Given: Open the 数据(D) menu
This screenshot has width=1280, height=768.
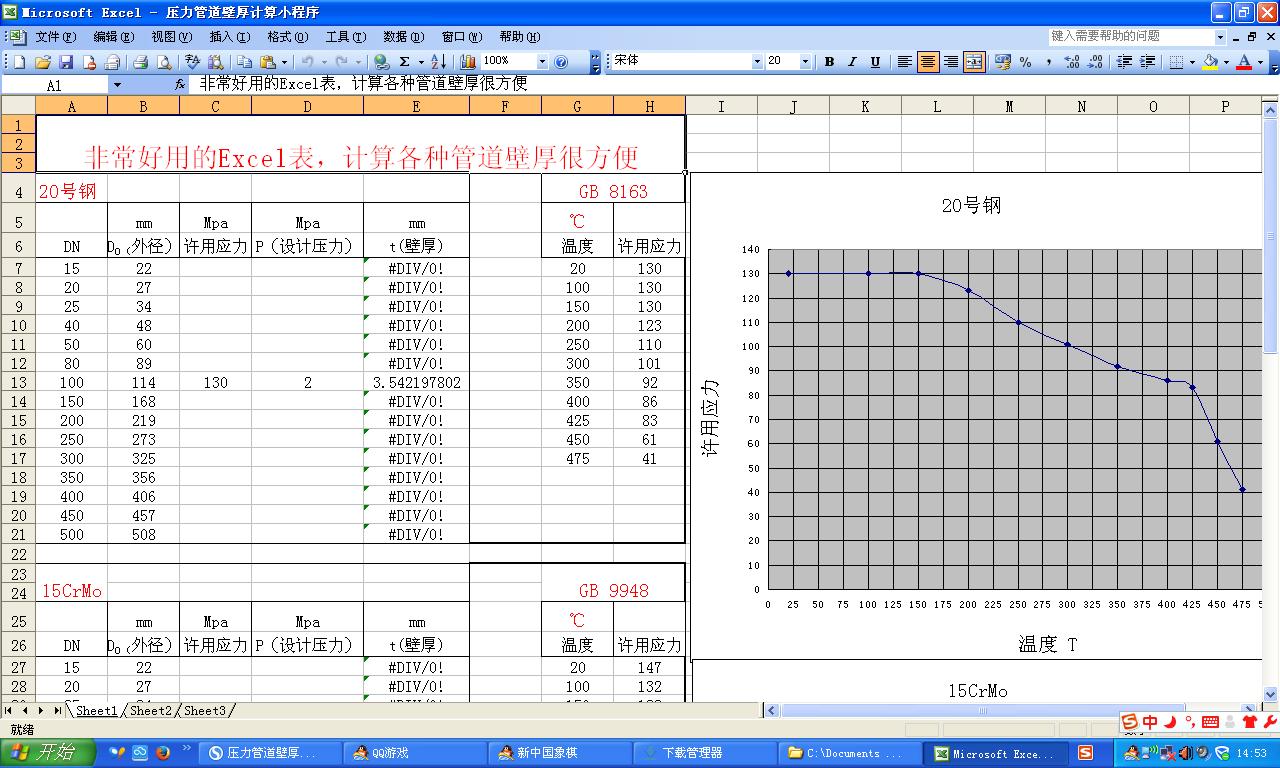Looking at the screenshot, I should 404,37.
